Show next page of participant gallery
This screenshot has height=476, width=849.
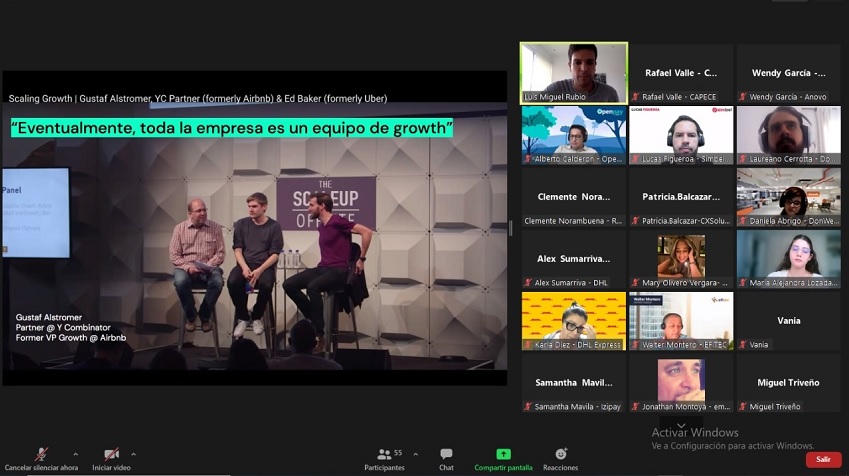click(x=681, y=424)
